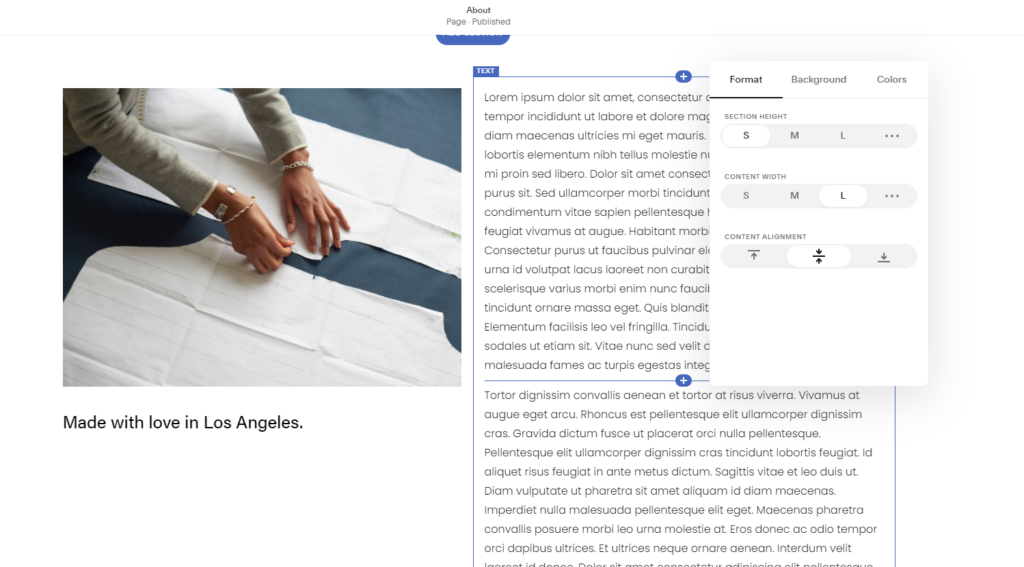The height and width of the screenshot is (567, 1024).
Task: Set section height to S
Action: 746,136
